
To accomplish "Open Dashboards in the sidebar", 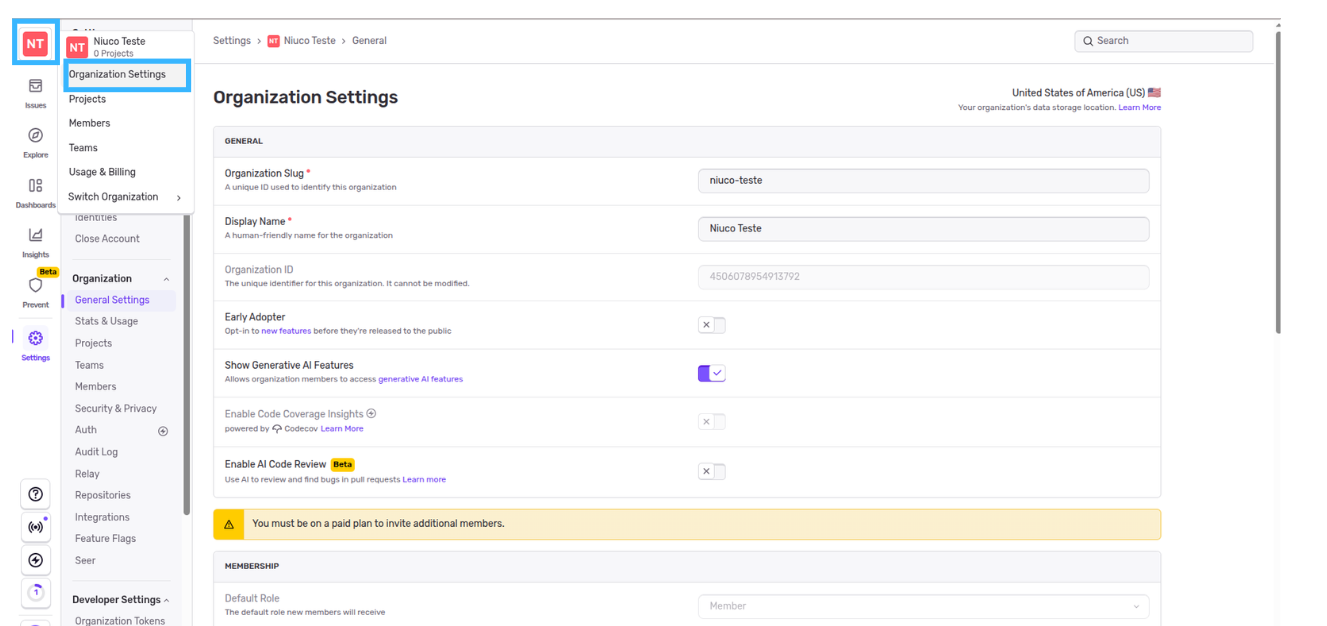I will click(x=35, y=192).
